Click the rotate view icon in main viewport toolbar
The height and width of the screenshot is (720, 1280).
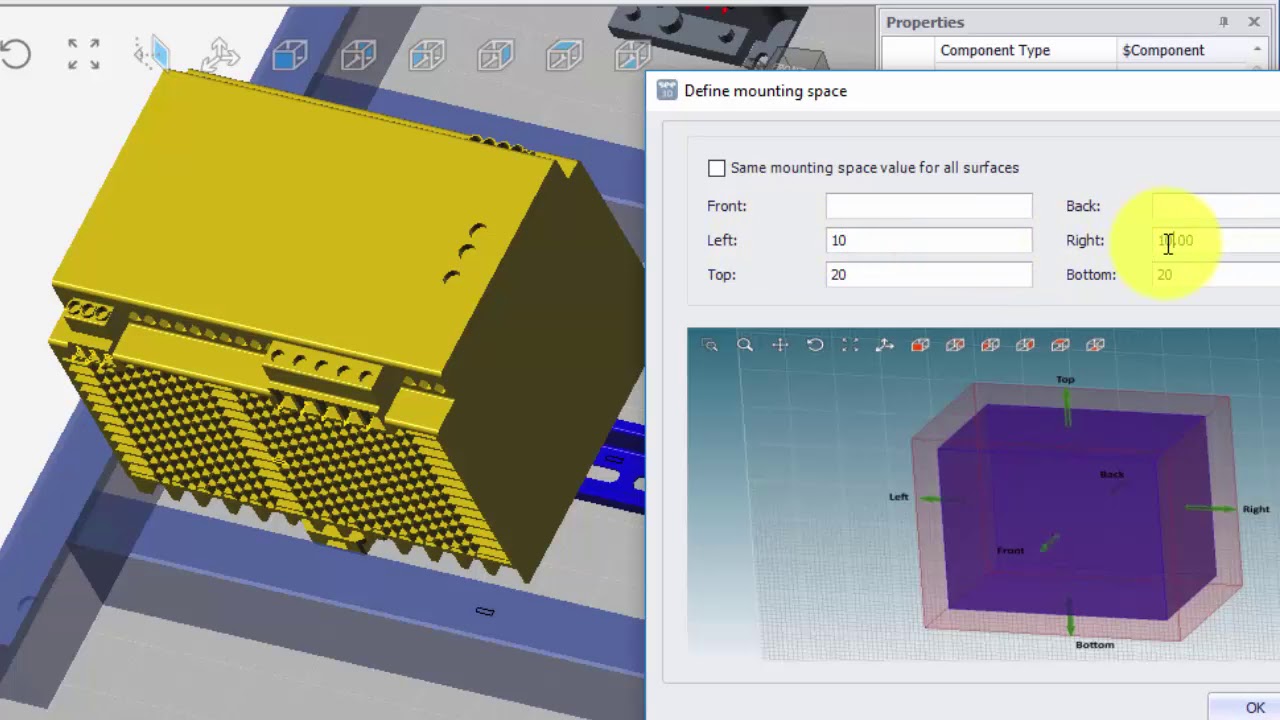tap(15, 54)
